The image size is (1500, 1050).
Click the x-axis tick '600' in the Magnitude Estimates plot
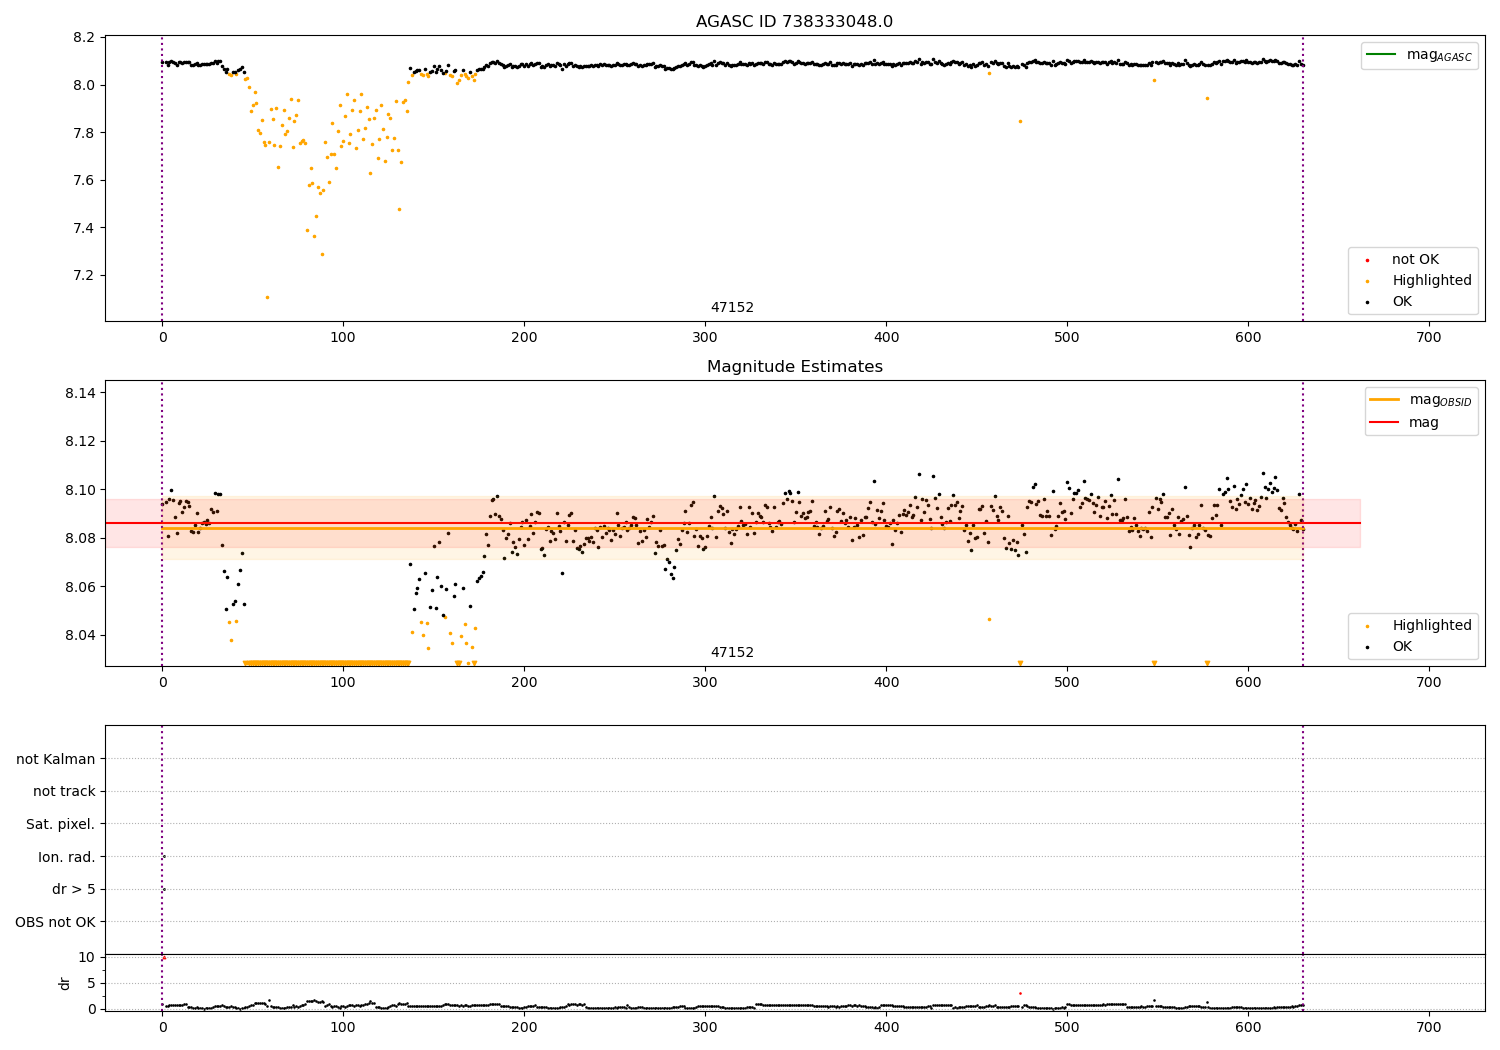click(x=1248, y=683)
